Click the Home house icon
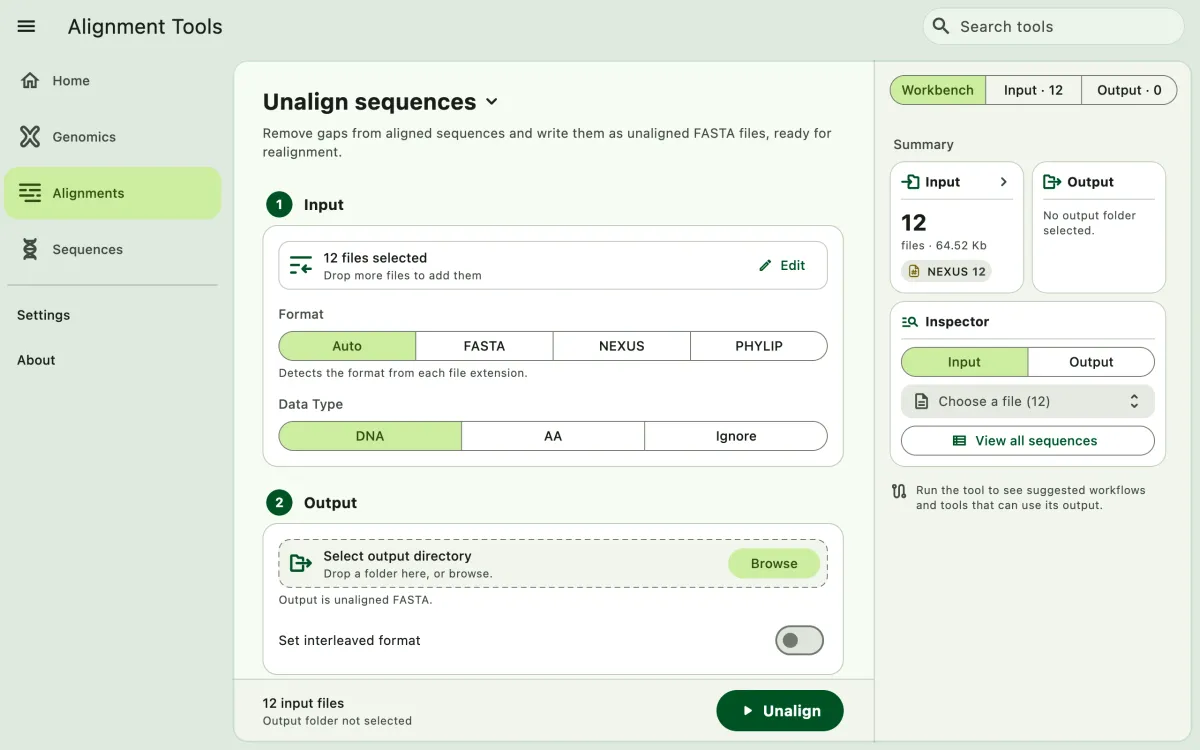Viewport: 1200px width, 750px height. [x=30, y=81]
